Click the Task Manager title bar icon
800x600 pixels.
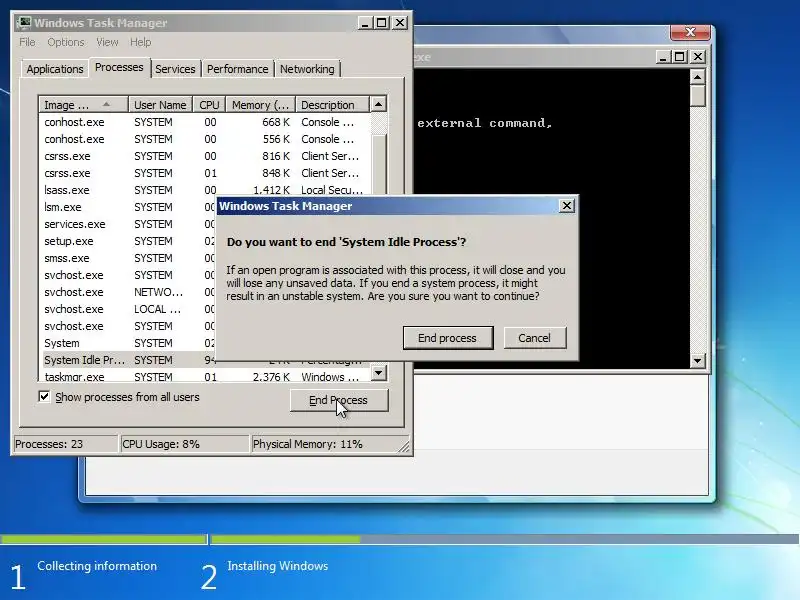point(23,22)
